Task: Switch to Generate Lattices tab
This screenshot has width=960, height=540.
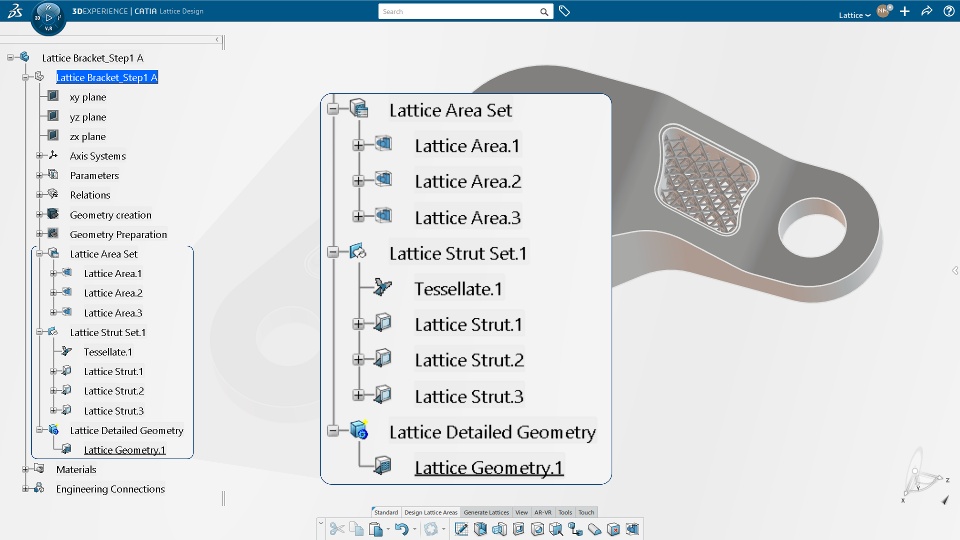Action: tap(486, 512)
